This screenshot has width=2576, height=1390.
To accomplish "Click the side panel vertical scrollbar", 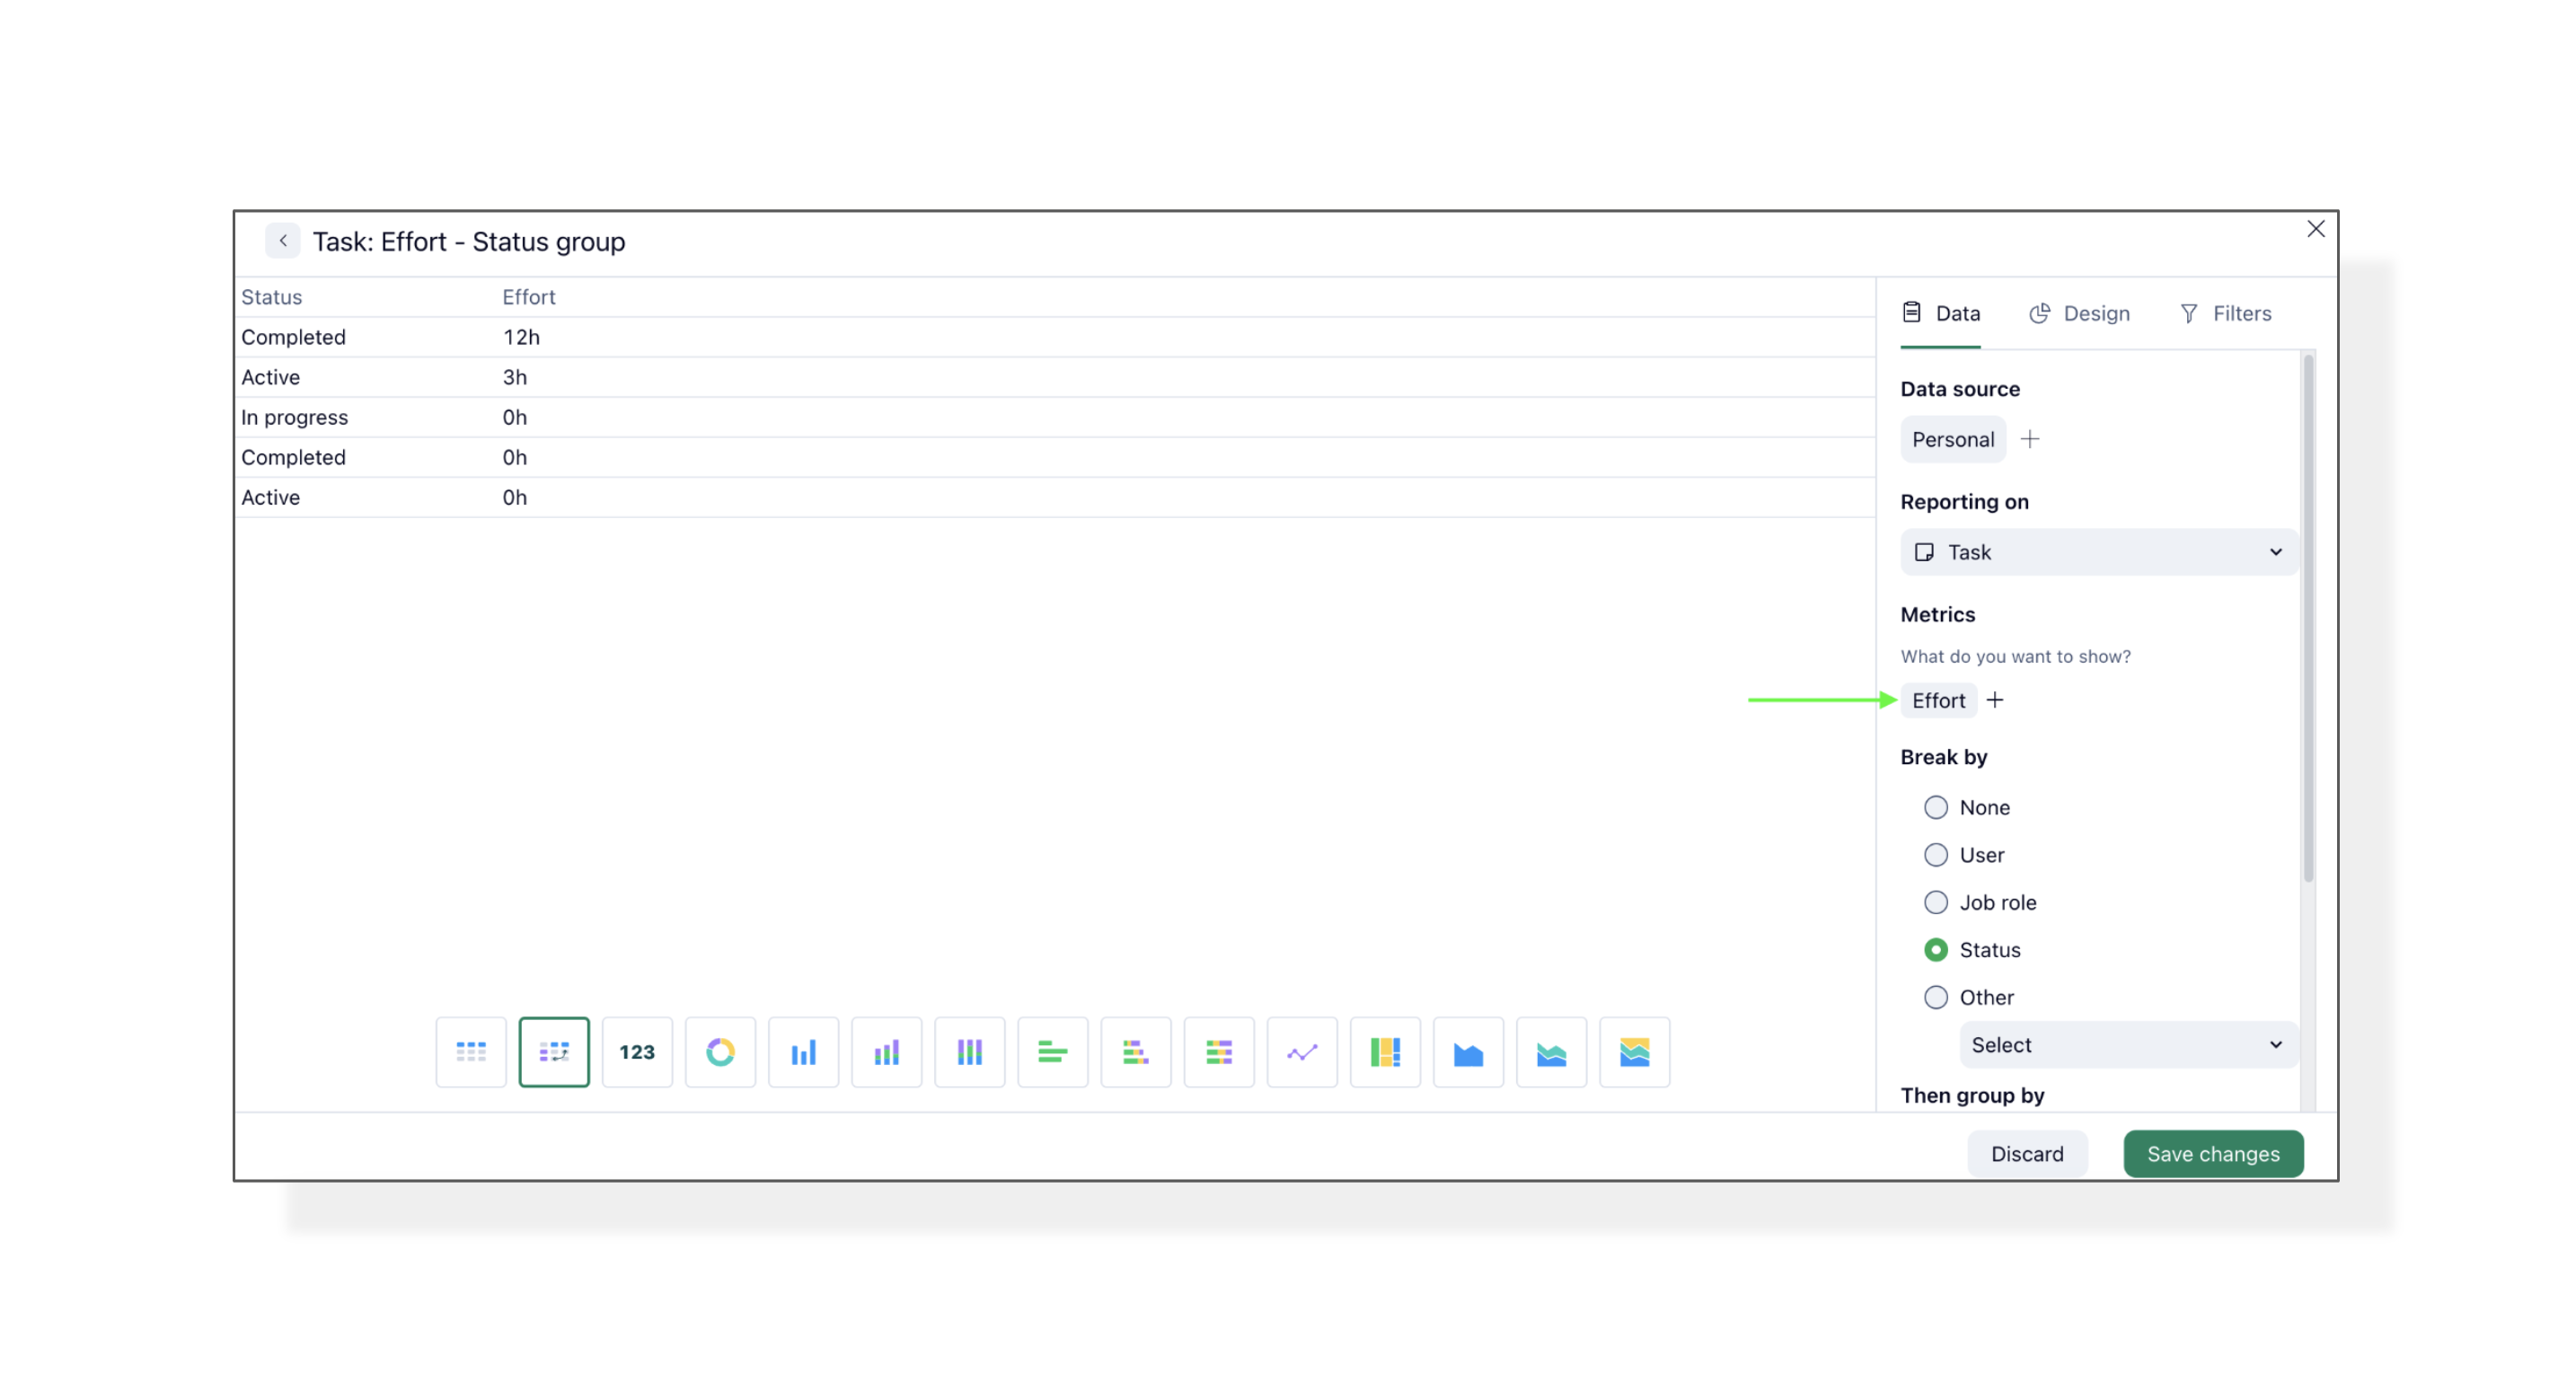I will [2308, 620].
